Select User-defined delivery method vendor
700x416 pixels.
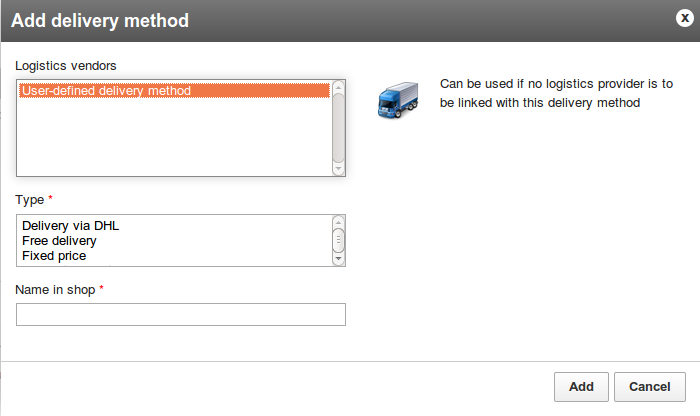[x=175, y=91]
